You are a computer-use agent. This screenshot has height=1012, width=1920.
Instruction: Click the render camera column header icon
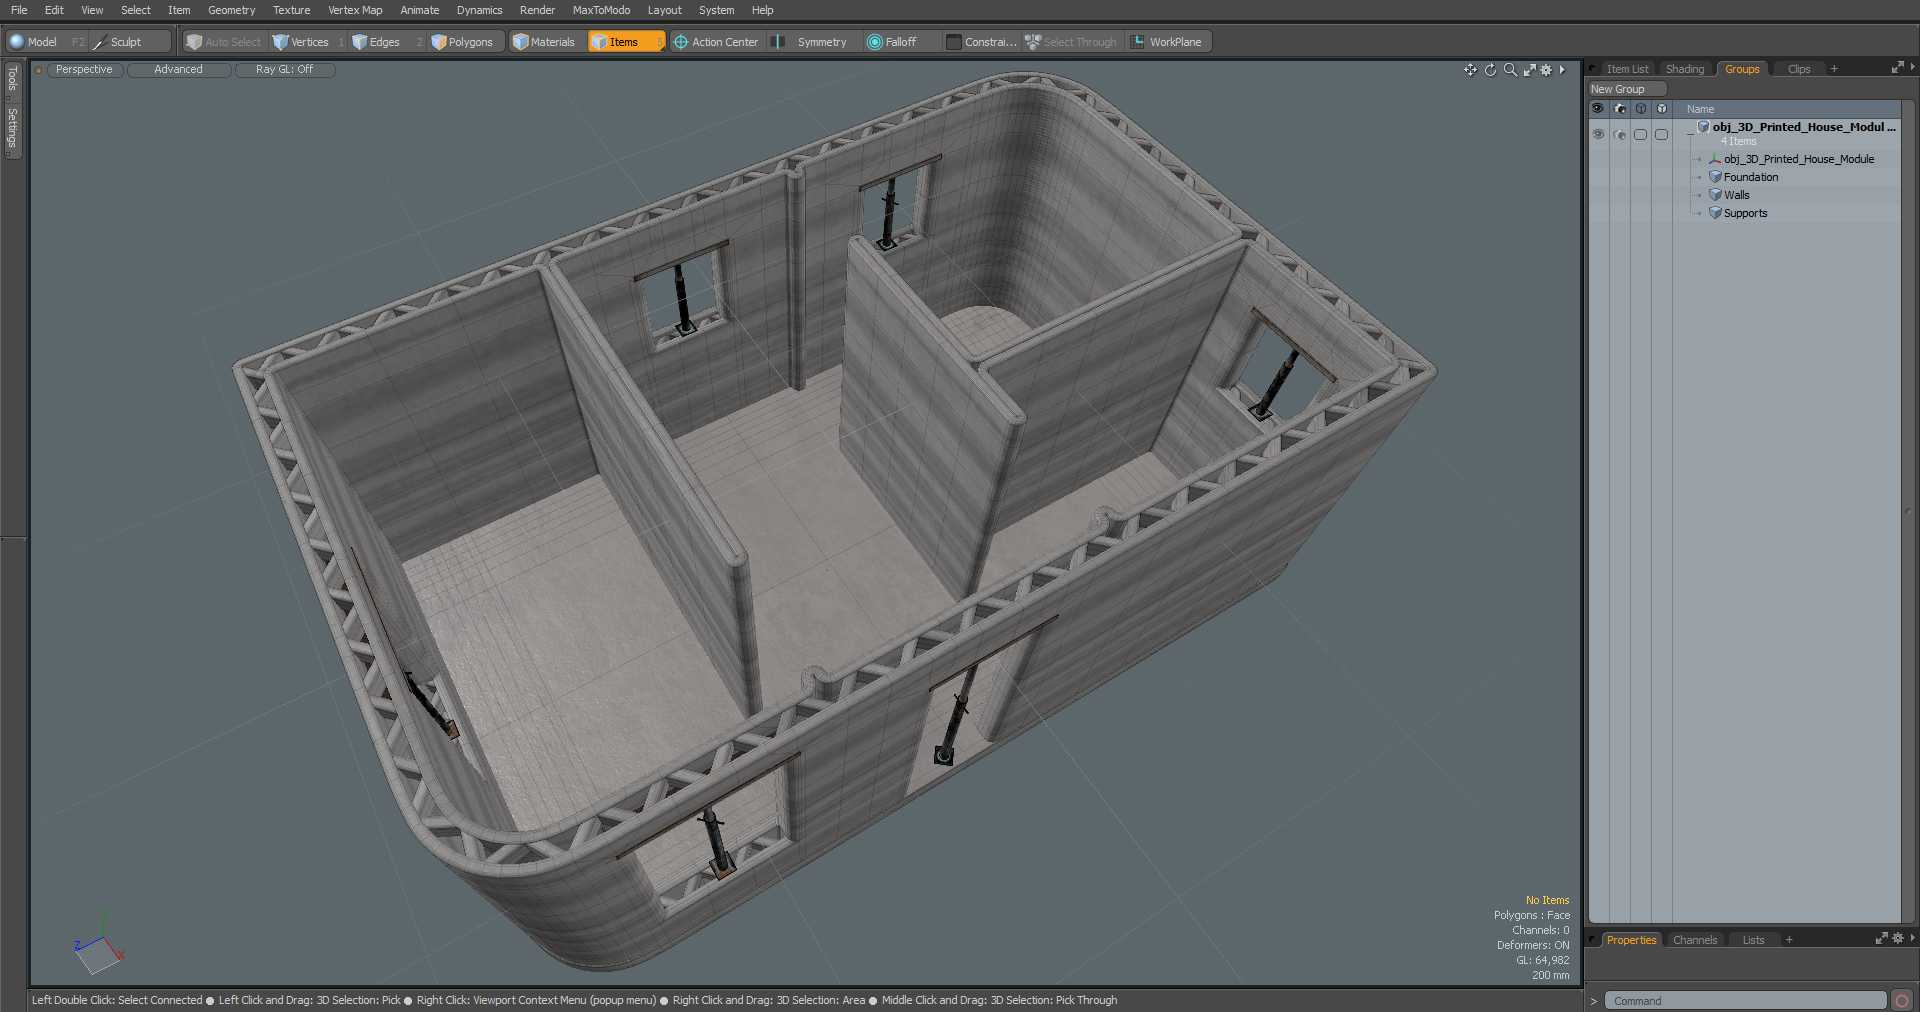[1619, 109]
